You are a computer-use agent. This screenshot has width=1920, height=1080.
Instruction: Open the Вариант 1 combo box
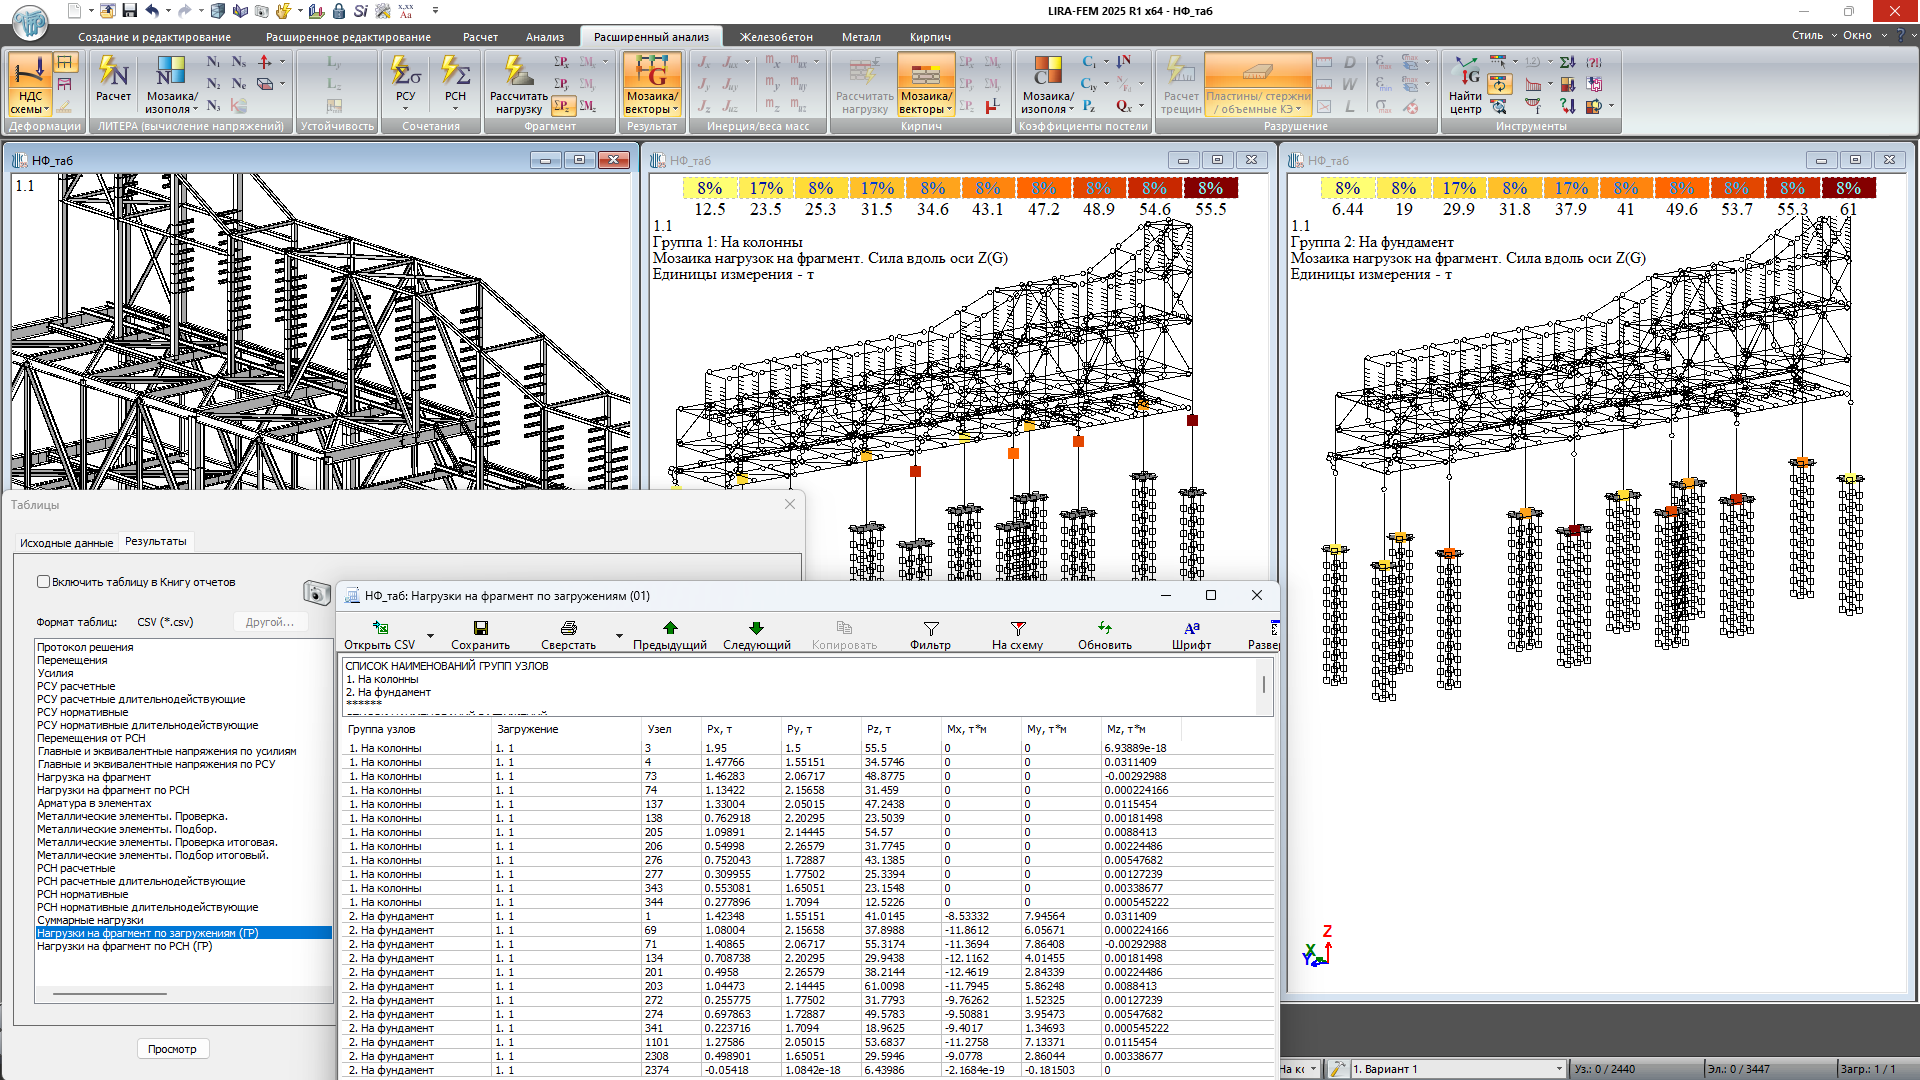tap(1558, 1069)
